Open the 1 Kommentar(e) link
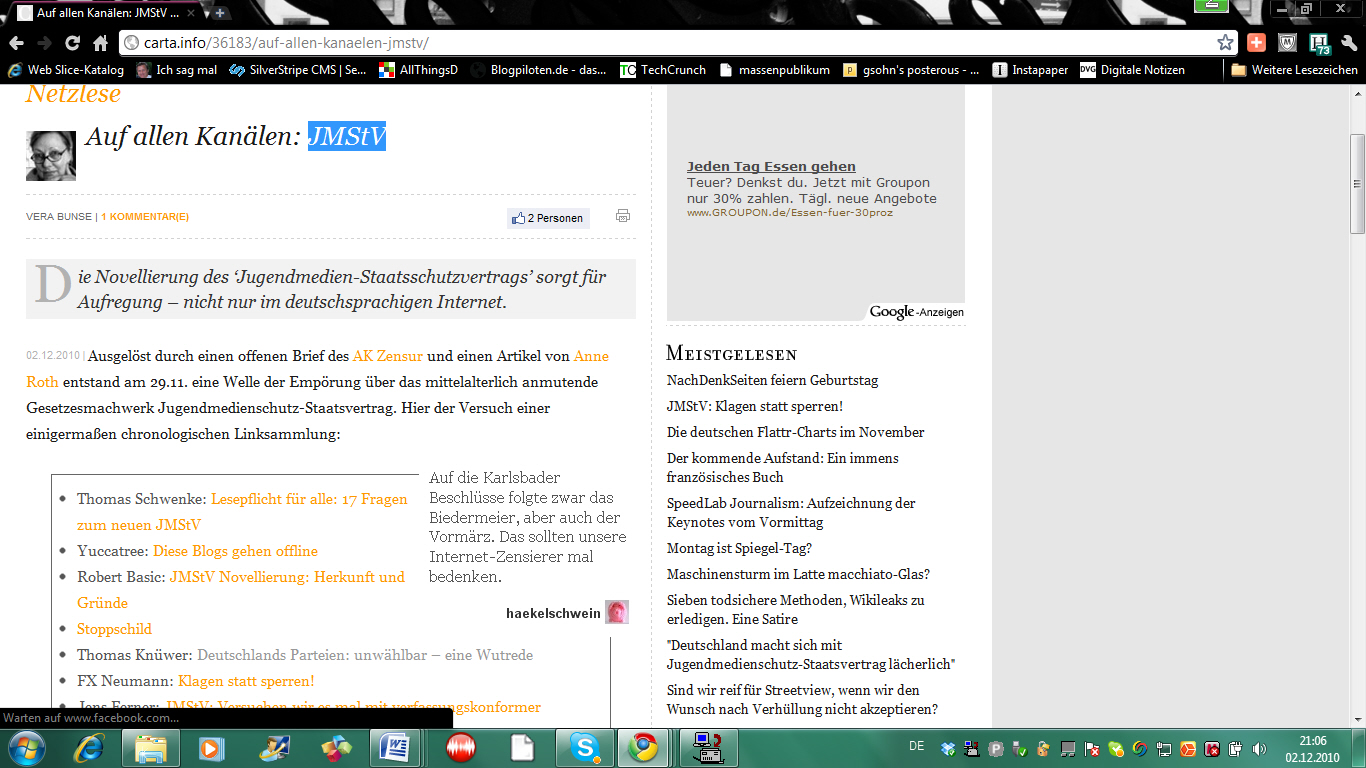 point(145,217)
